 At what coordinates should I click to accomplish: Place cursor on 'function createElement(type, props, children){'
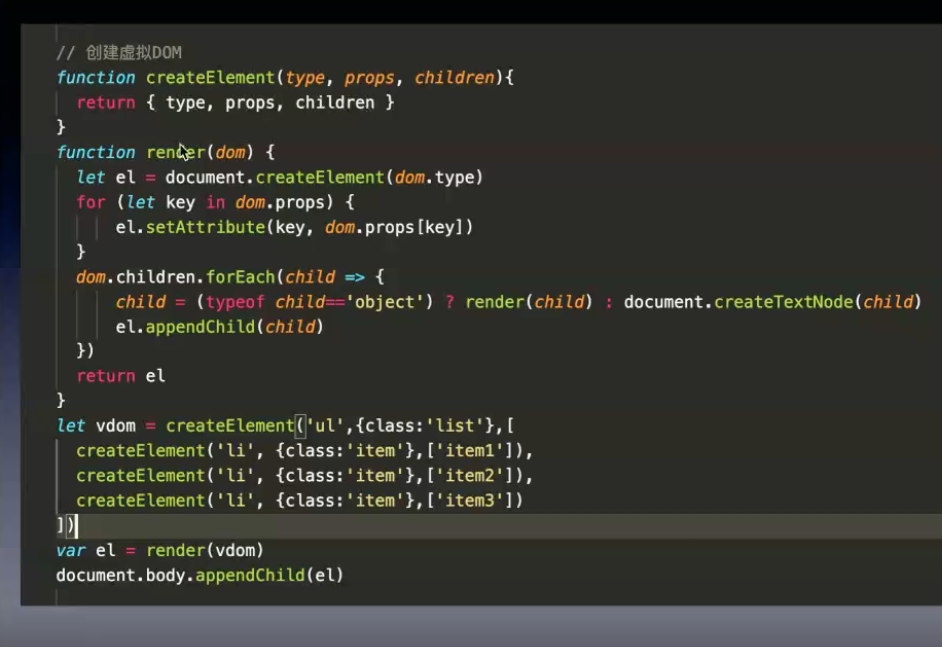285,77
